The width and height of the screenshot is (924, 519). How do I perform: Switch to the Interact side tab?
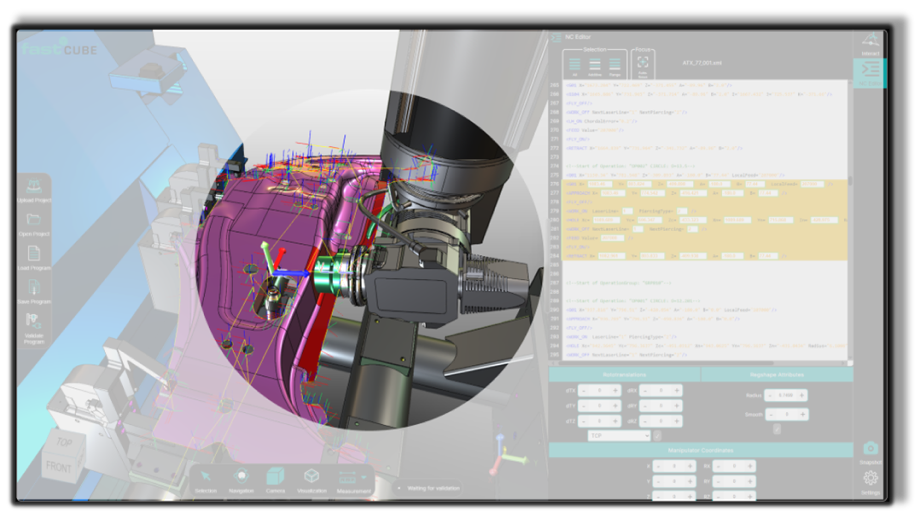coord(870,42)
